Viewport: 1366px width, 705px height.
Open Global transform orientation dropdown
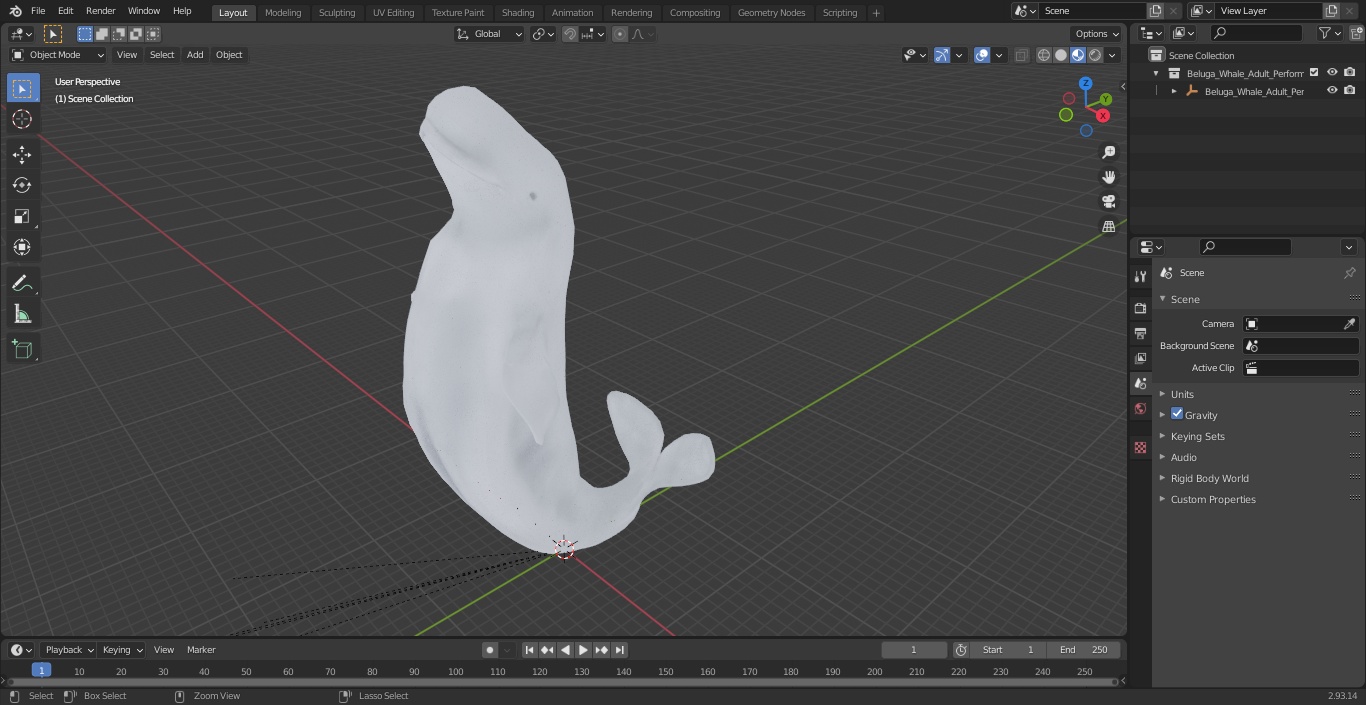[x=490, y=34]
